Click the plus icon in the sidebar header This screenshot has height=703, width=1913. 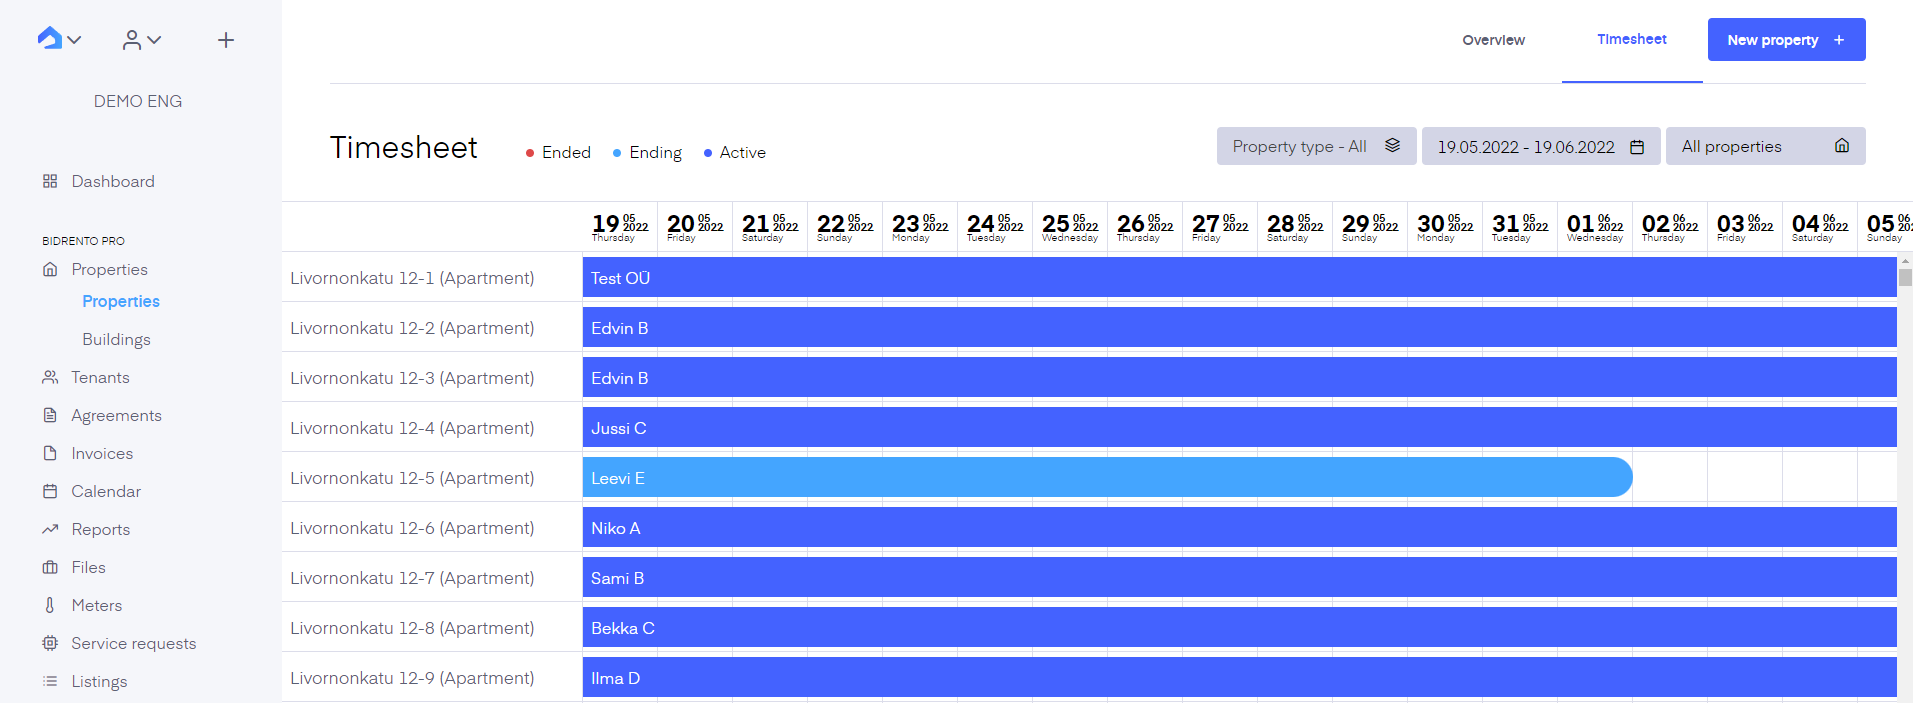click(226, 40)
